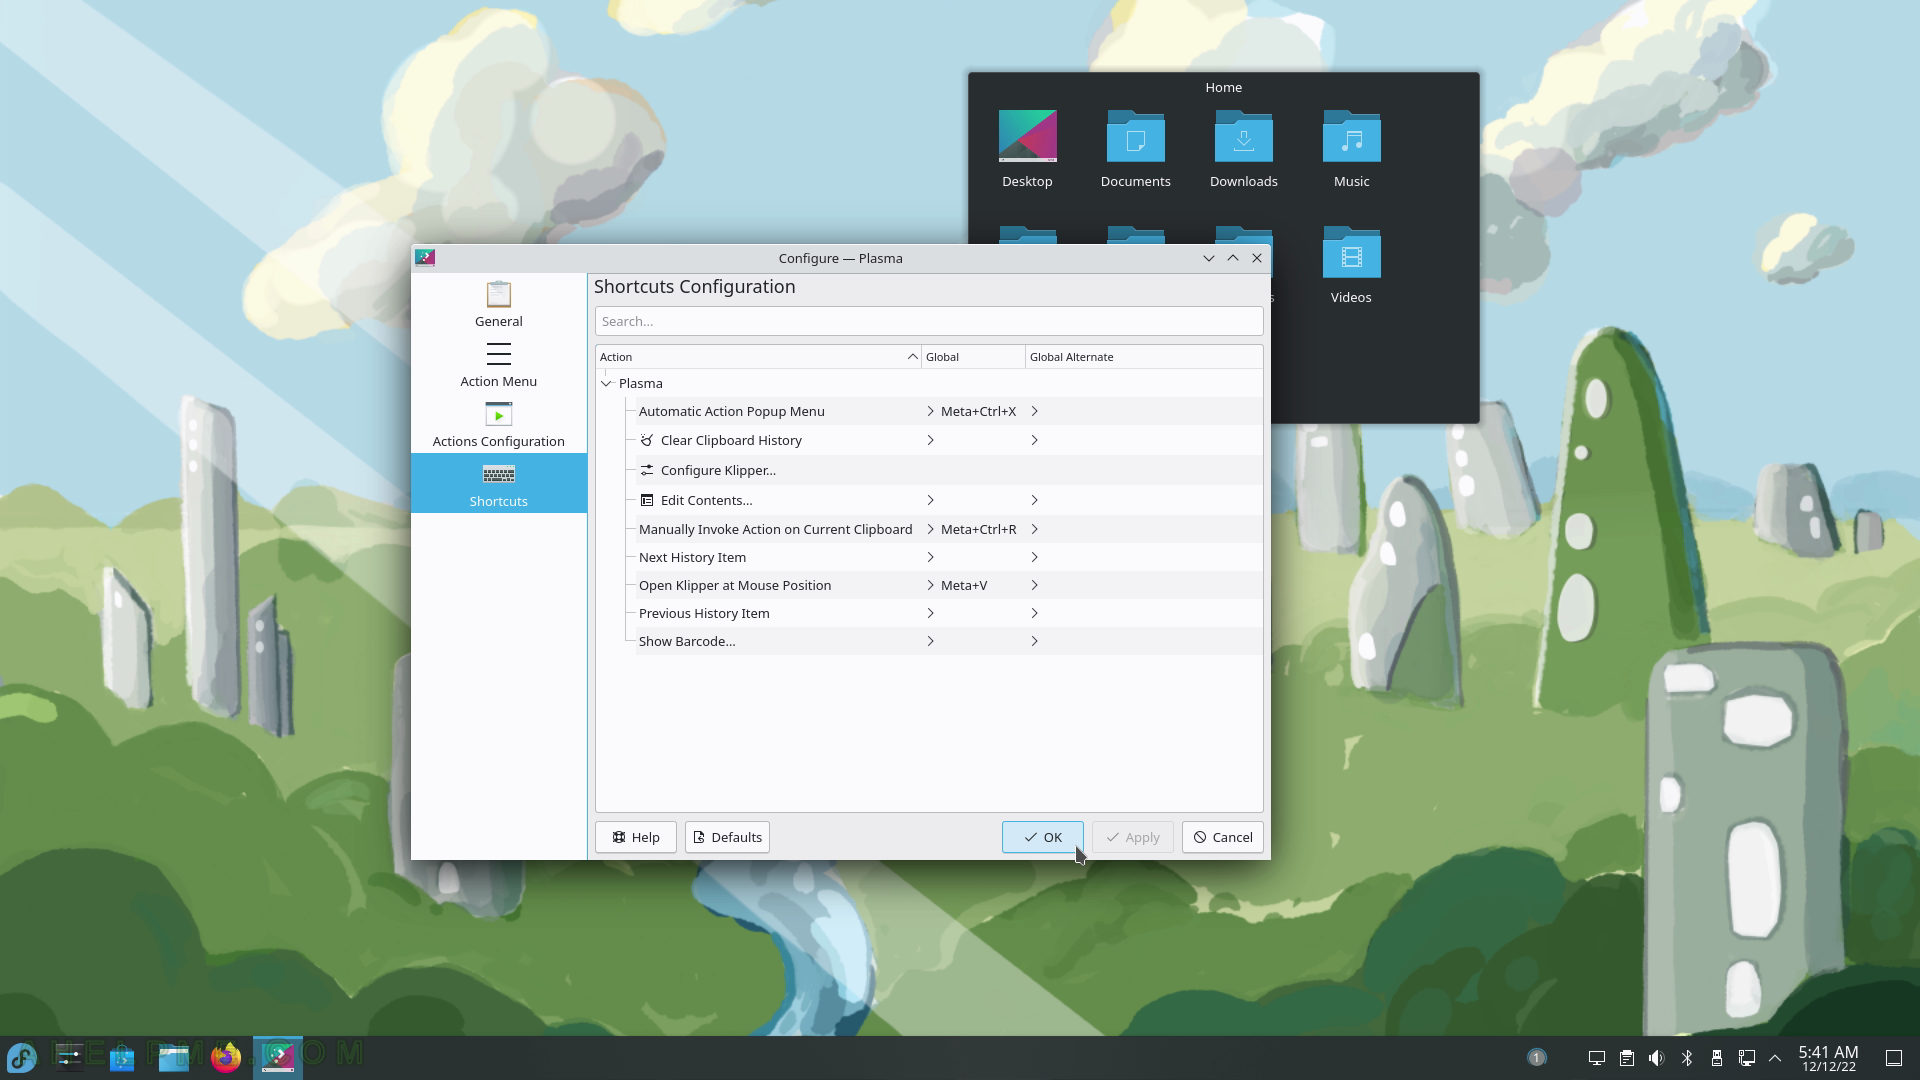Open the removable devices tray icon
The height and width of the screenshot is (1080, 1920).
(1717, 1058)
